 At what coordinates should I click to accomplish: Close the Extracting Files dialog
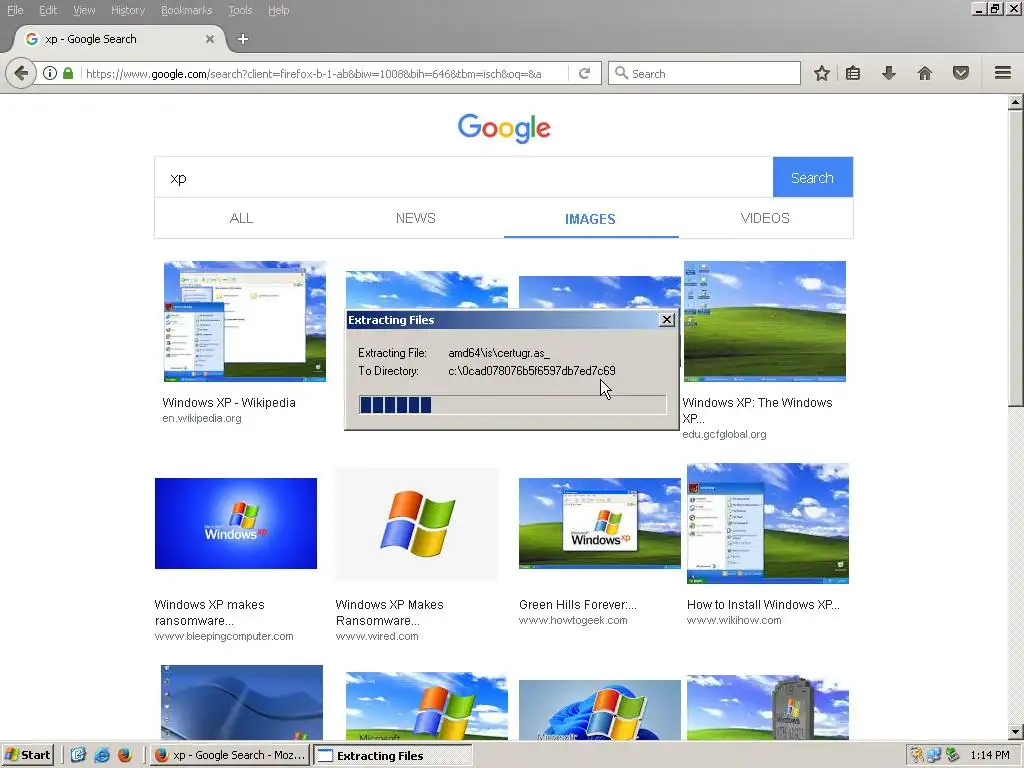[x=667, y=319]
